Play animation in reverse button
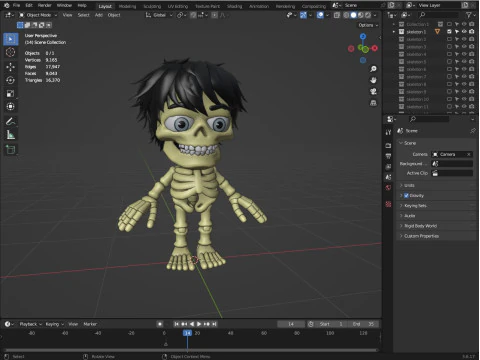The image size is (480, 360). tap(192, 324)
